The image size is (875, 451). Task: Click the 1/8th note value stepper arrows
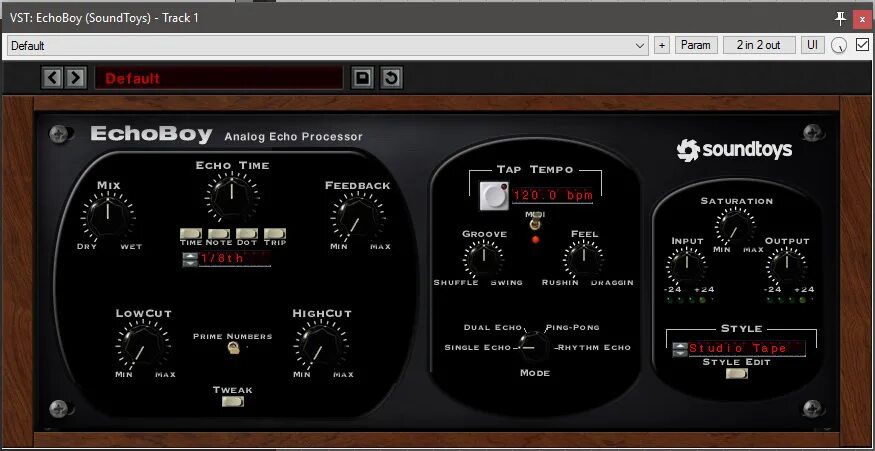(190, 260)
